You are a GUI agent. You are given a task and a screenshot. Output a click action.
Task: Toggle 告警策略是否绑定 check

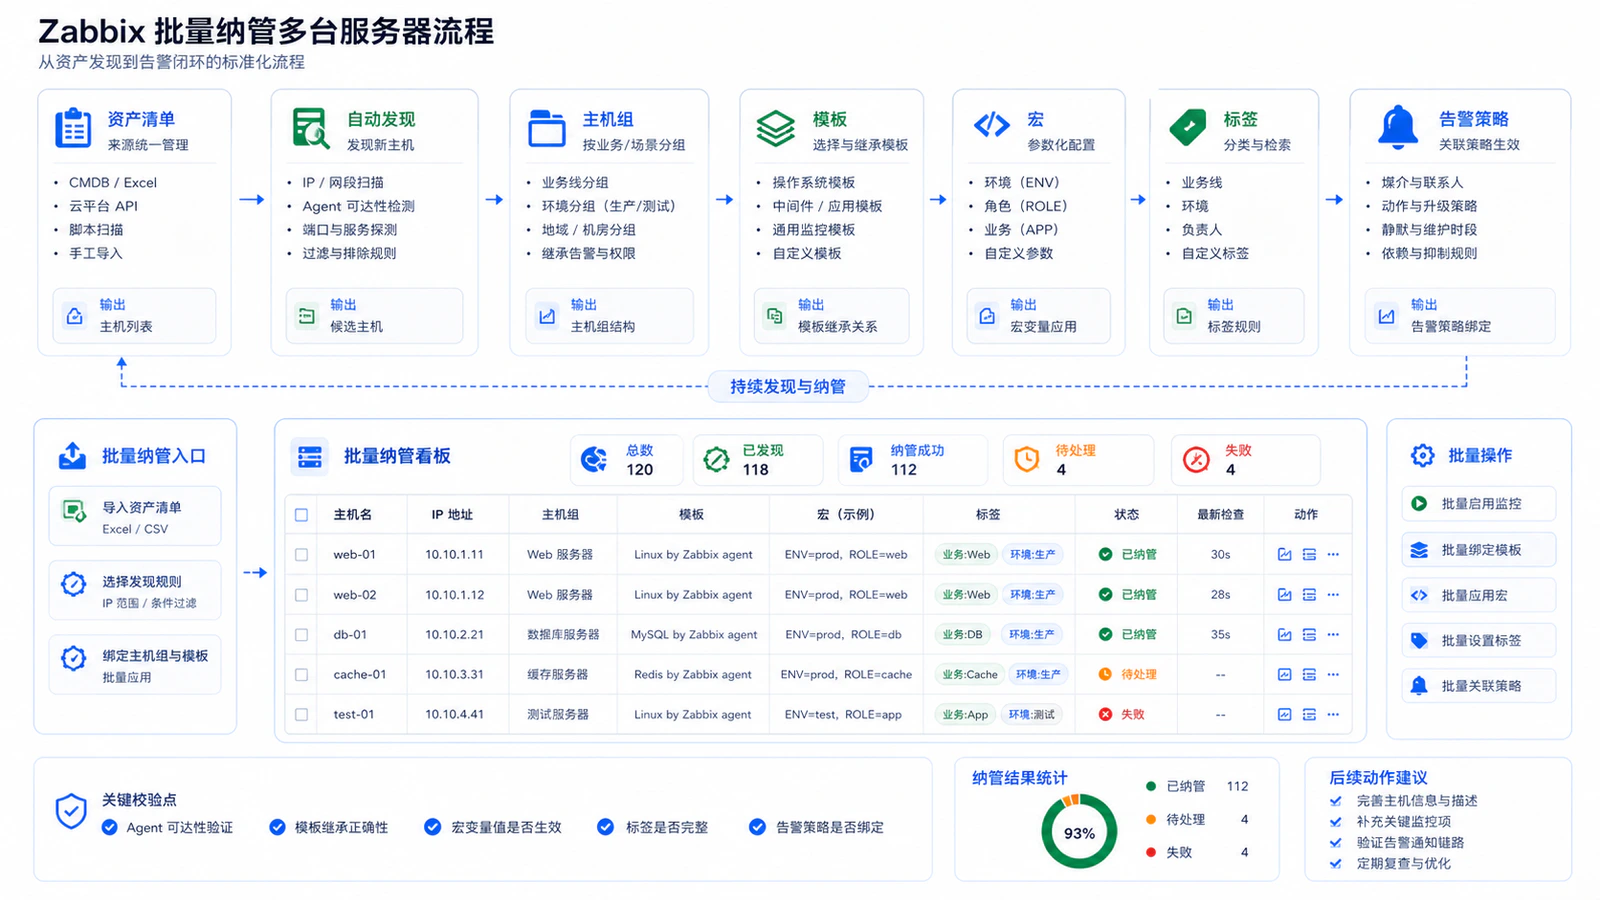tap(758, 827)
